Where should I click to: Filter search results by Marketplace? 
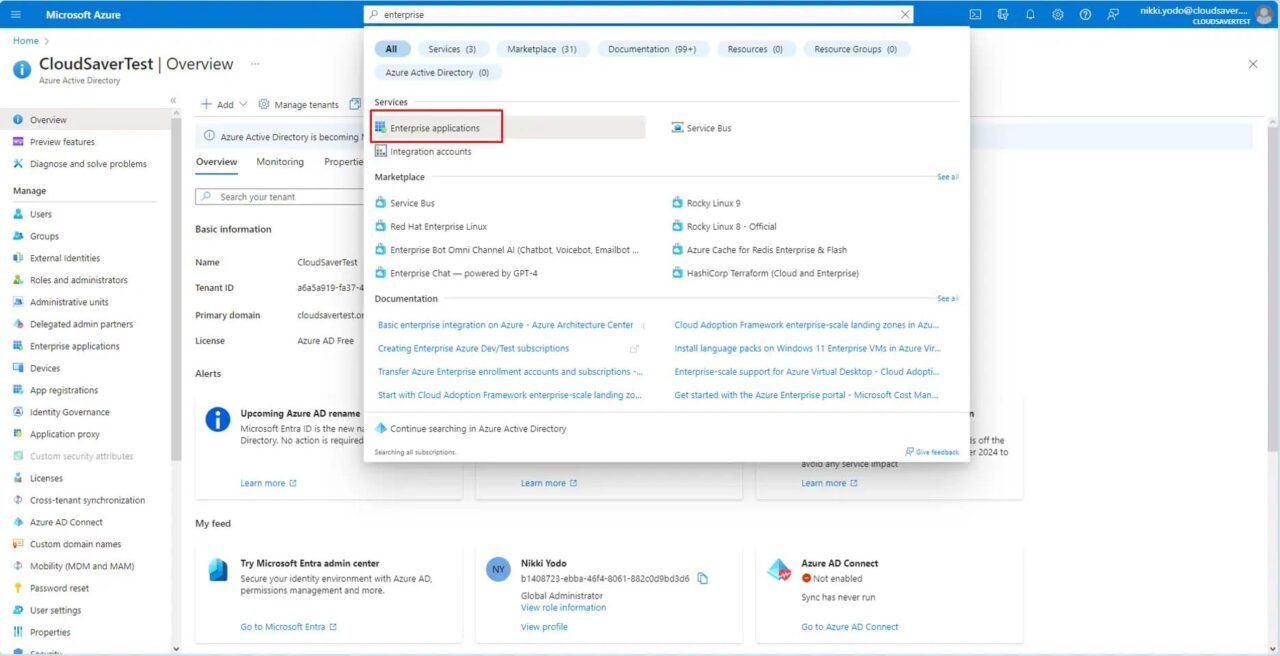543,48
